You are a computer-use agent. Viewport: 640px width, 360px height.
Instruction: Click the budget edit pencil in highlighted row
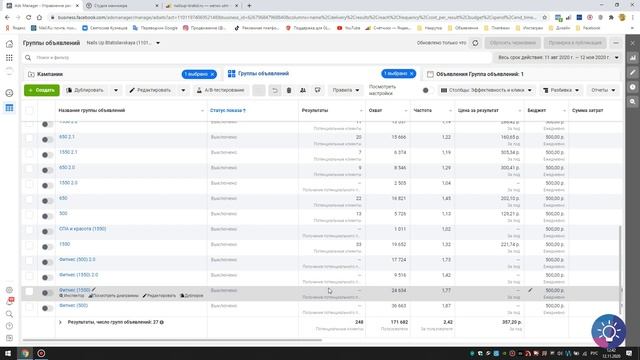(x=530, y=290)
